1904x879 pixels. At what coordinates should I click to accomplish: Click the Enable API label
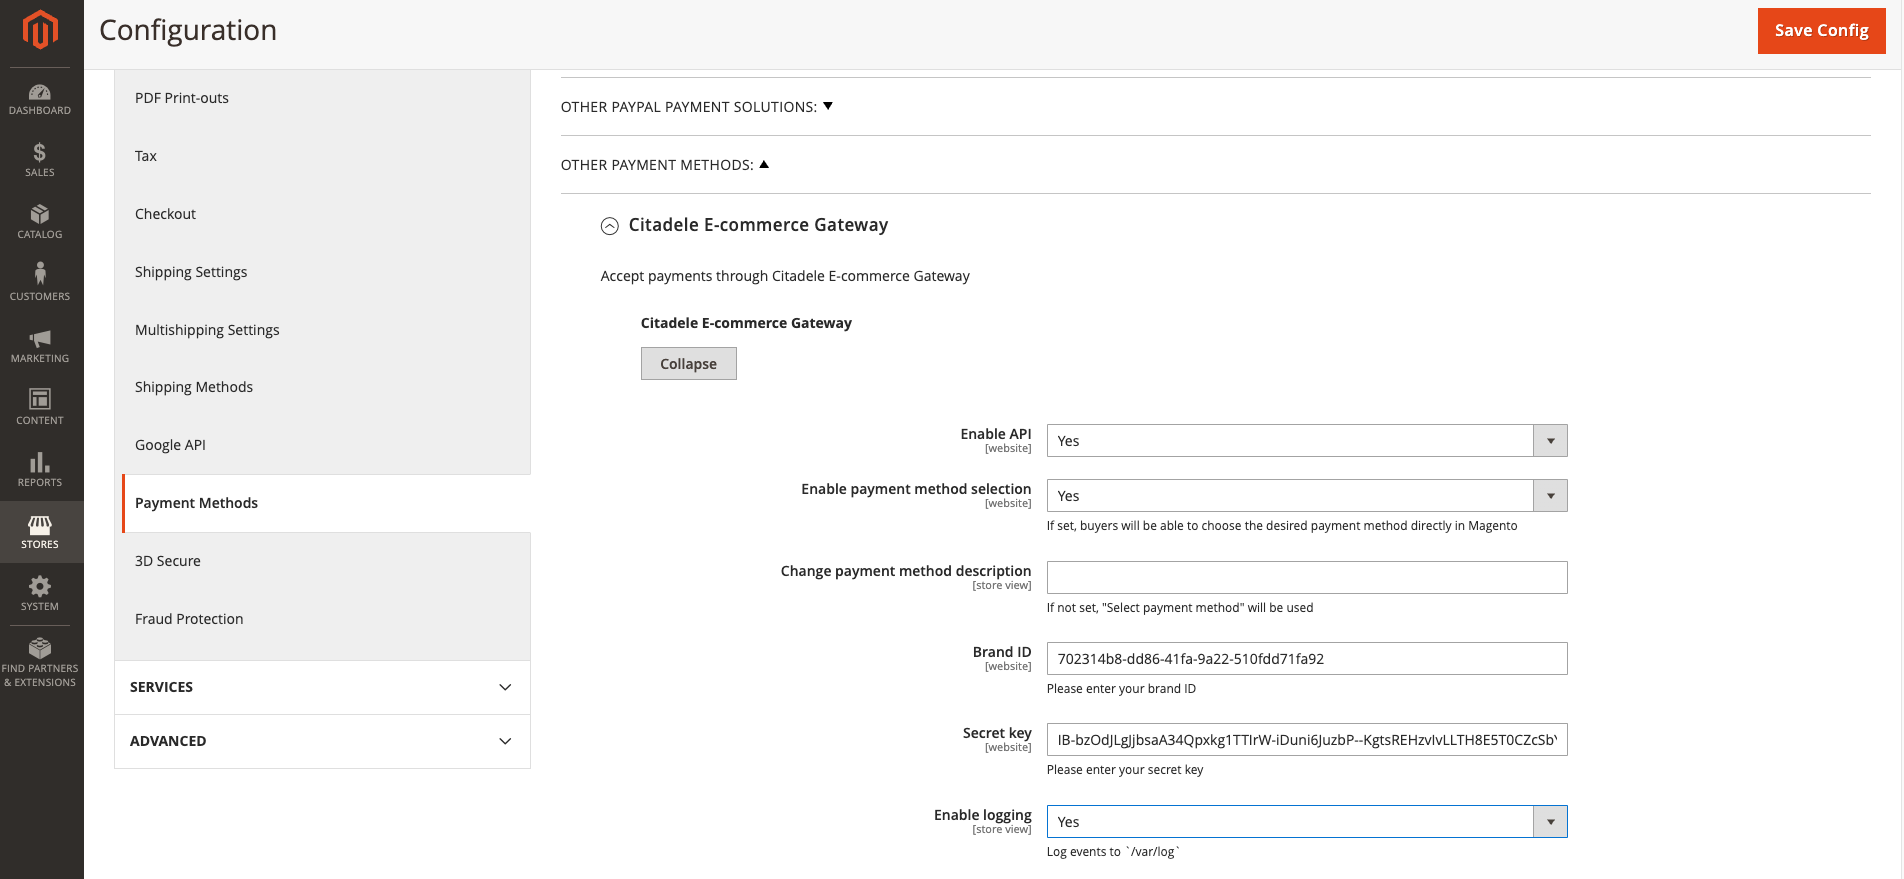point(995,434)
